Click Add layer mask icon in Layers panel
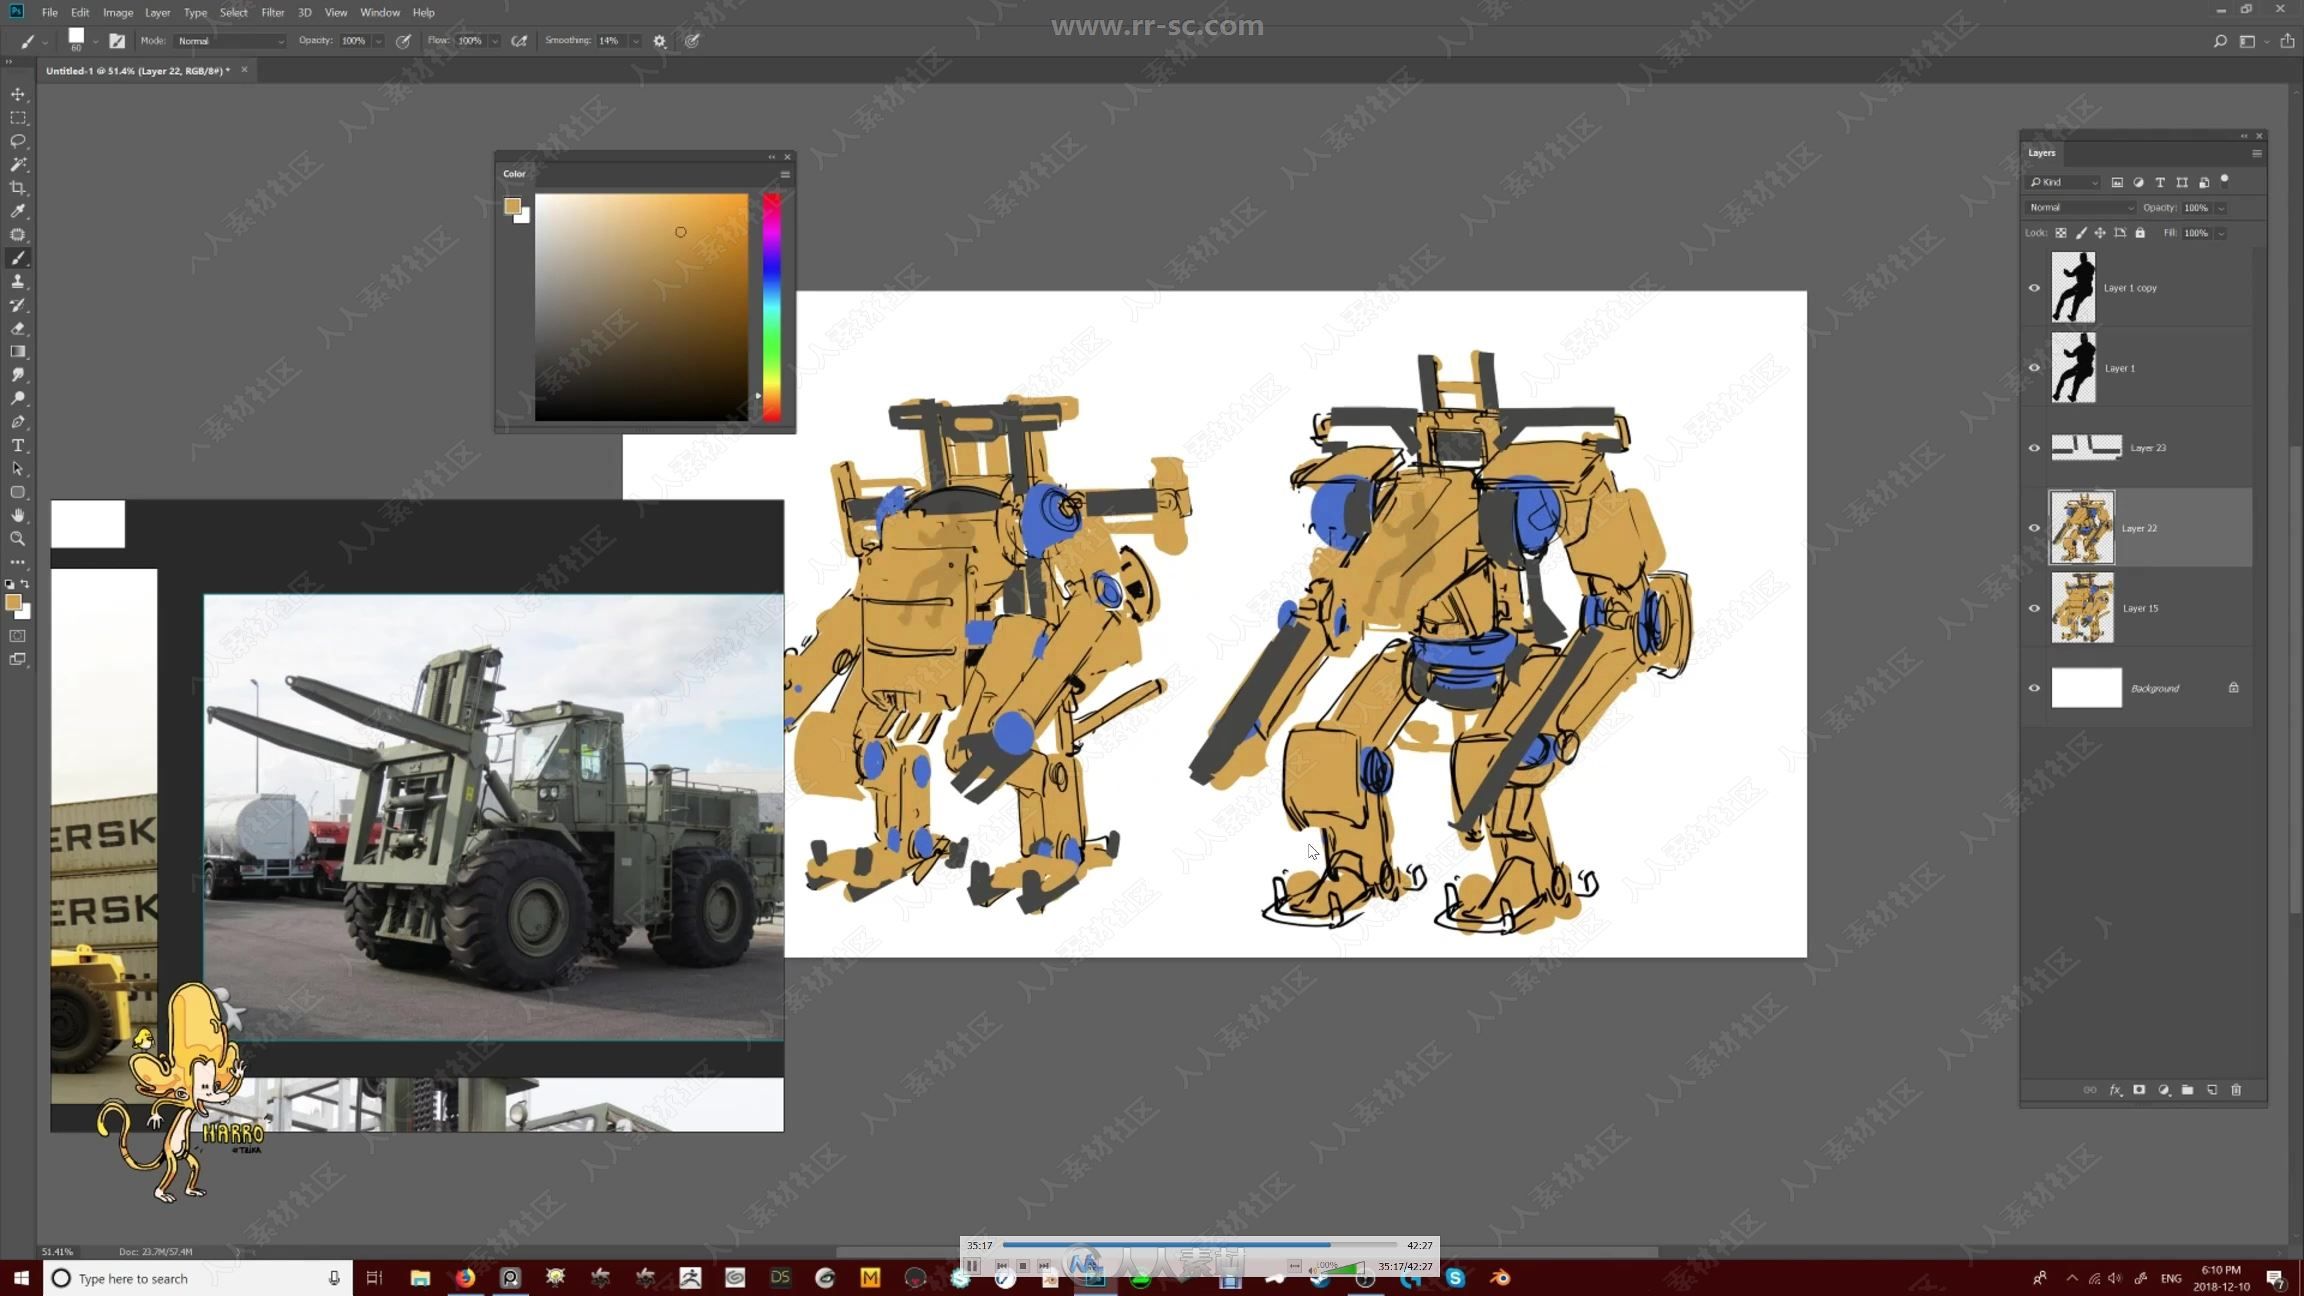 (x=2139, y=1090)
